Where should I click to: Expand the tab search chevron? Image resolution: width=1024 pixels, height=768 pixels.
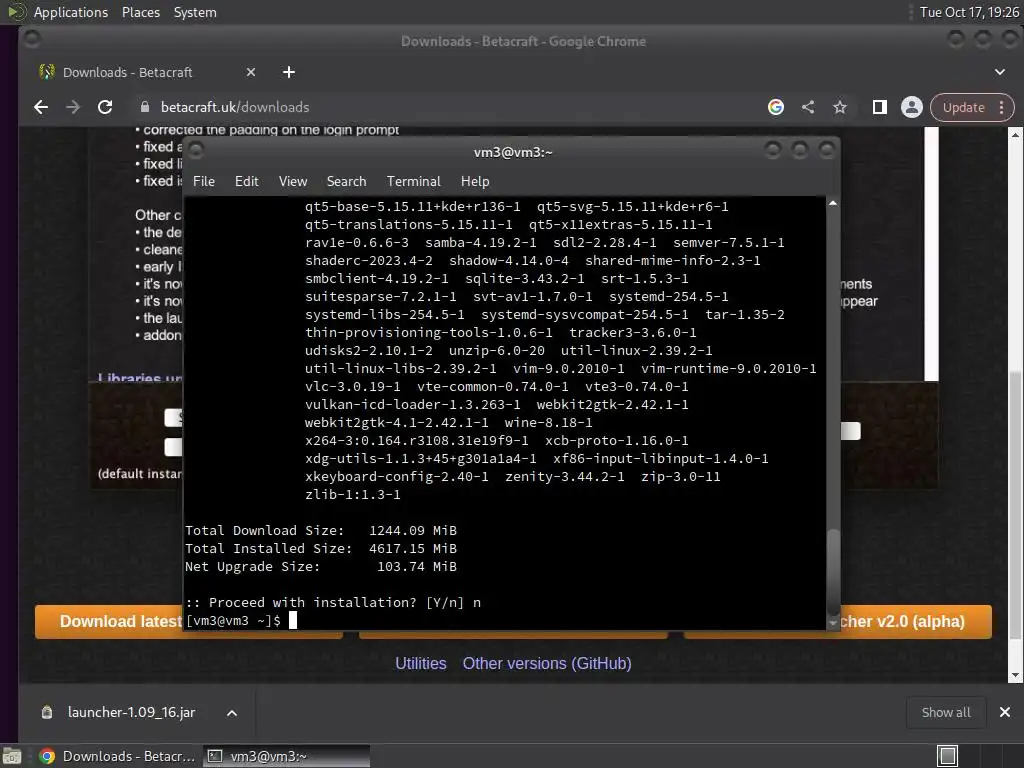1000,72
